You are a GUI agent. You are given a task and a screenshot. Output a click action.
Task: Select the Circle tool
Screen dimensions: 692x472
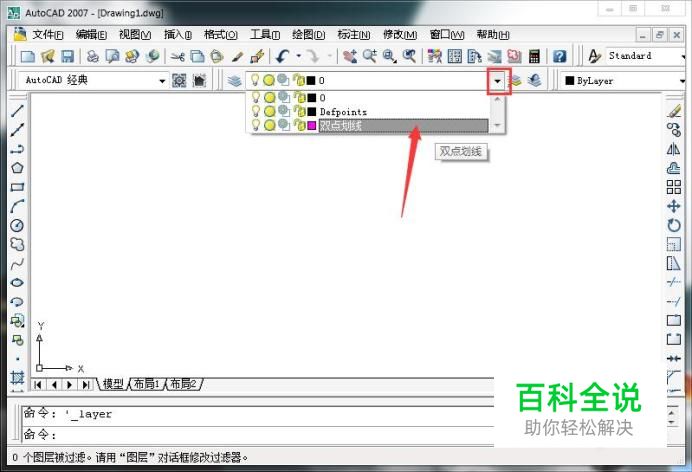click(x=17, y=225)
